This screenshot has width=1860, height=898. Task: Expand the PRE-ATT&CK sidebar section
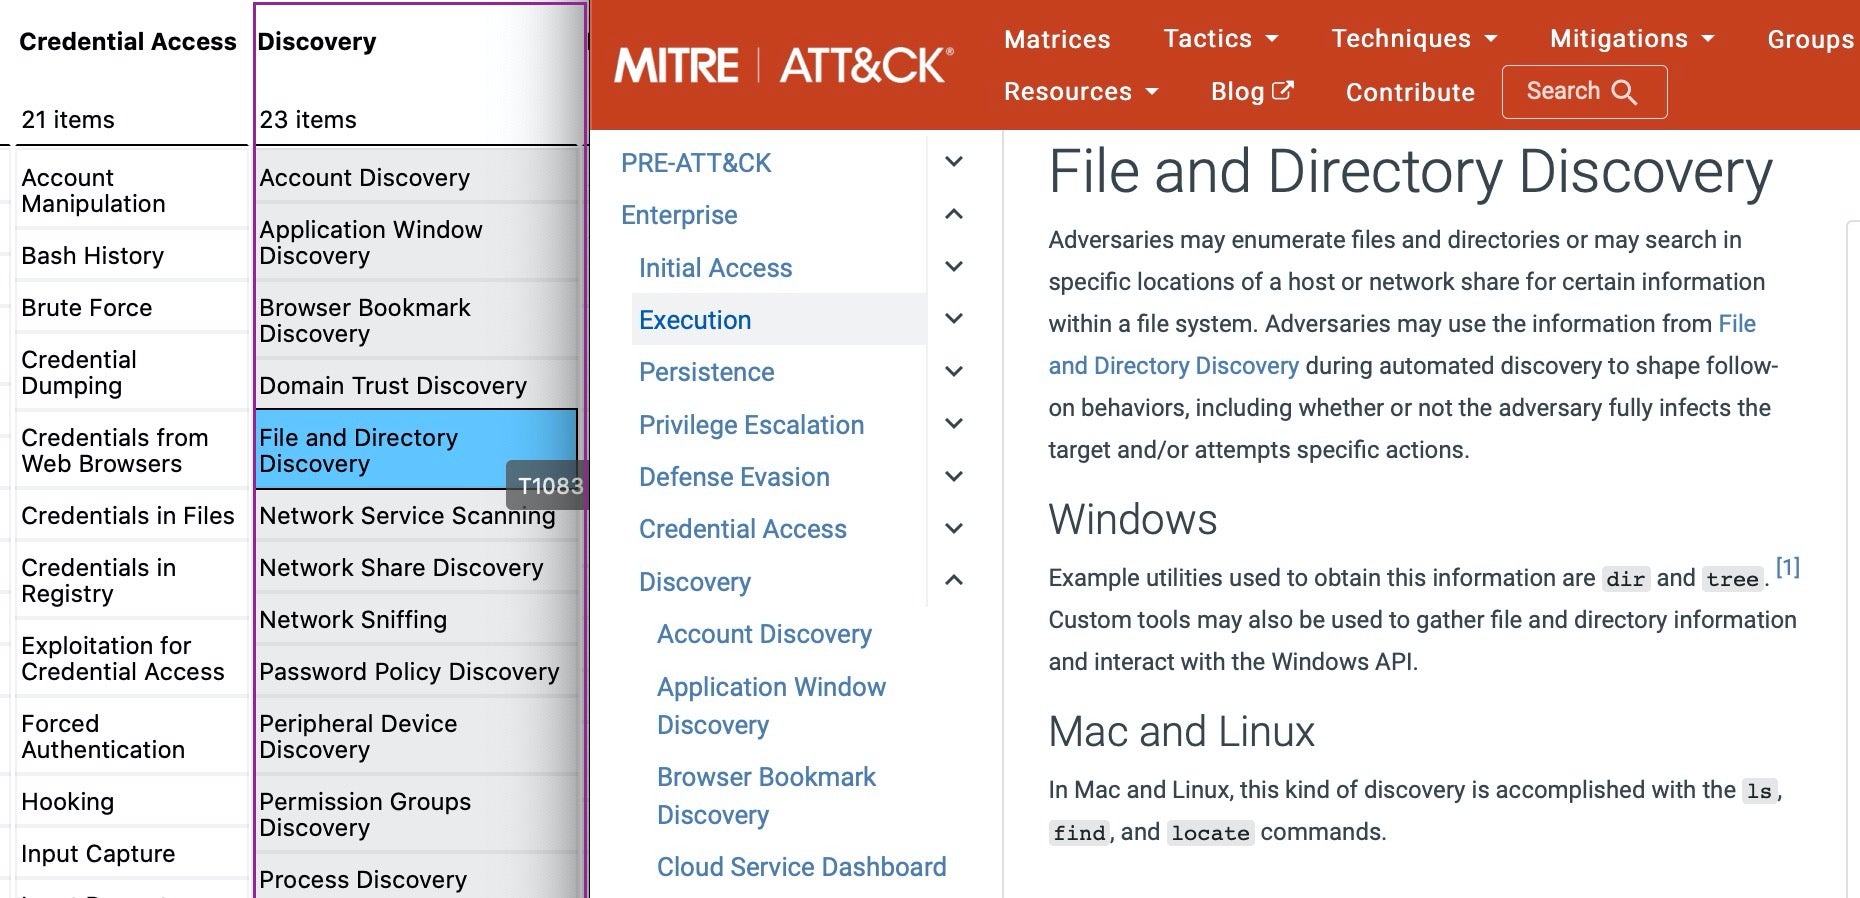coord(954,162)
